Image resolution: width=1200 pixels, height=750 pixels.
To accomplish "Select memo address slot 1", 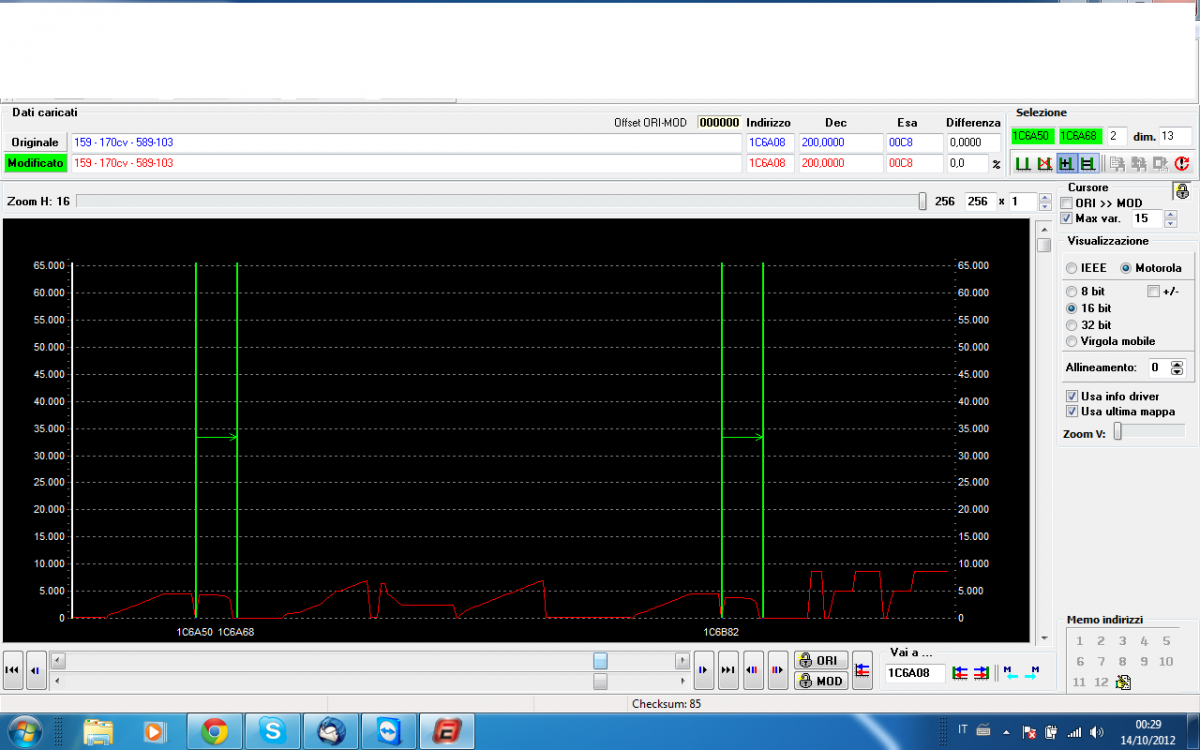I will [x=1079, y=641].
